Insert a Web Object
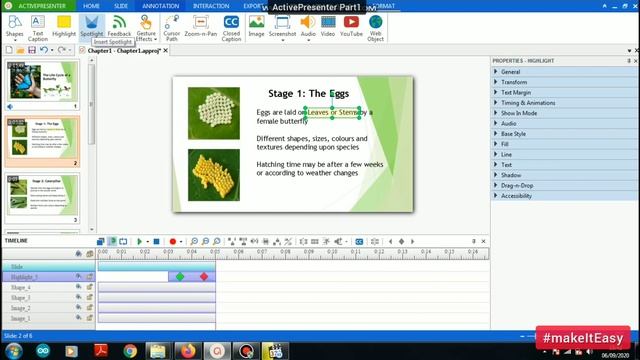The width and height of the screenshot is (640, 360). 376,28
